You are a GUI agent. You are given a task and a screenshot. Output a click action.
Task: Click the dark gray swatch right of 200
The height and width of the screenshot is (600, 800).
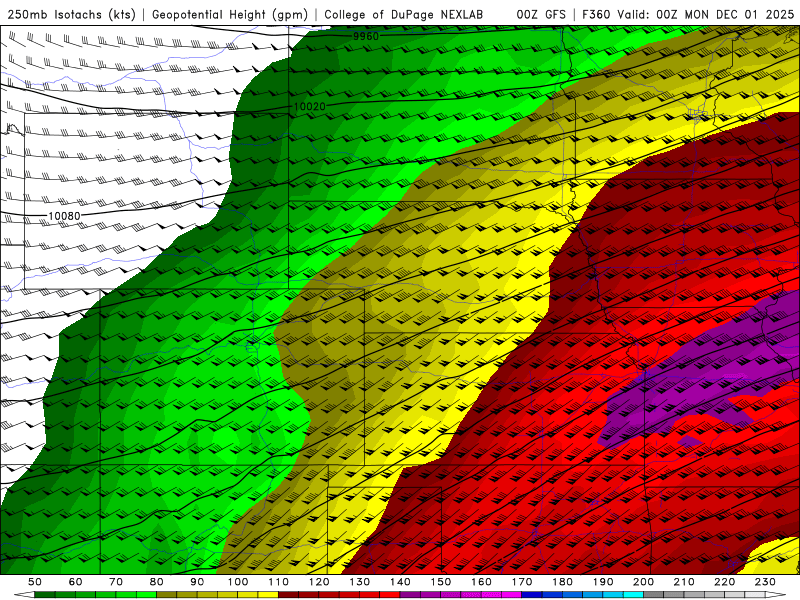coord(653,594)
